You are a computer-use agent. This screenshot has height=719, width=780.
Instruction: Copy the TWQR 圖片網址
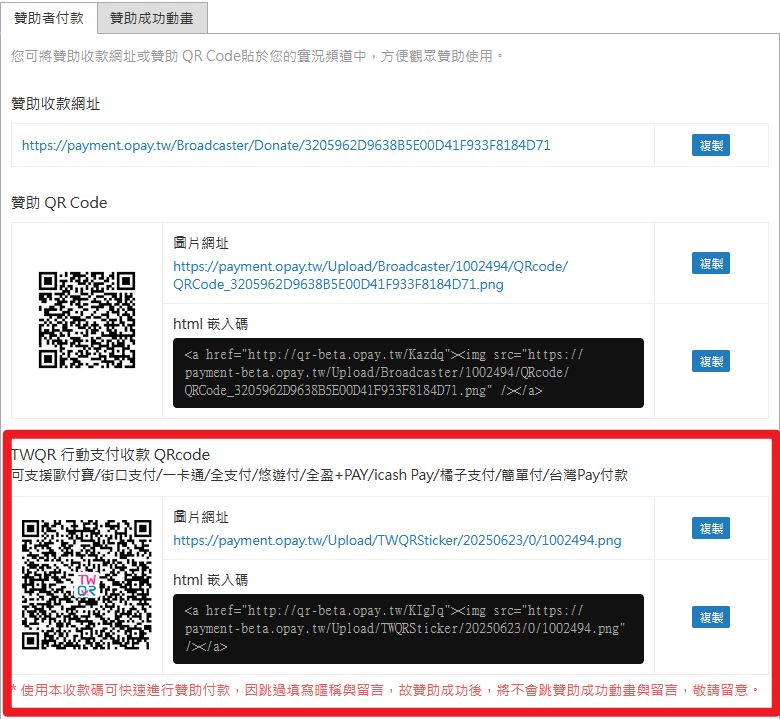(x=711, y=528)
